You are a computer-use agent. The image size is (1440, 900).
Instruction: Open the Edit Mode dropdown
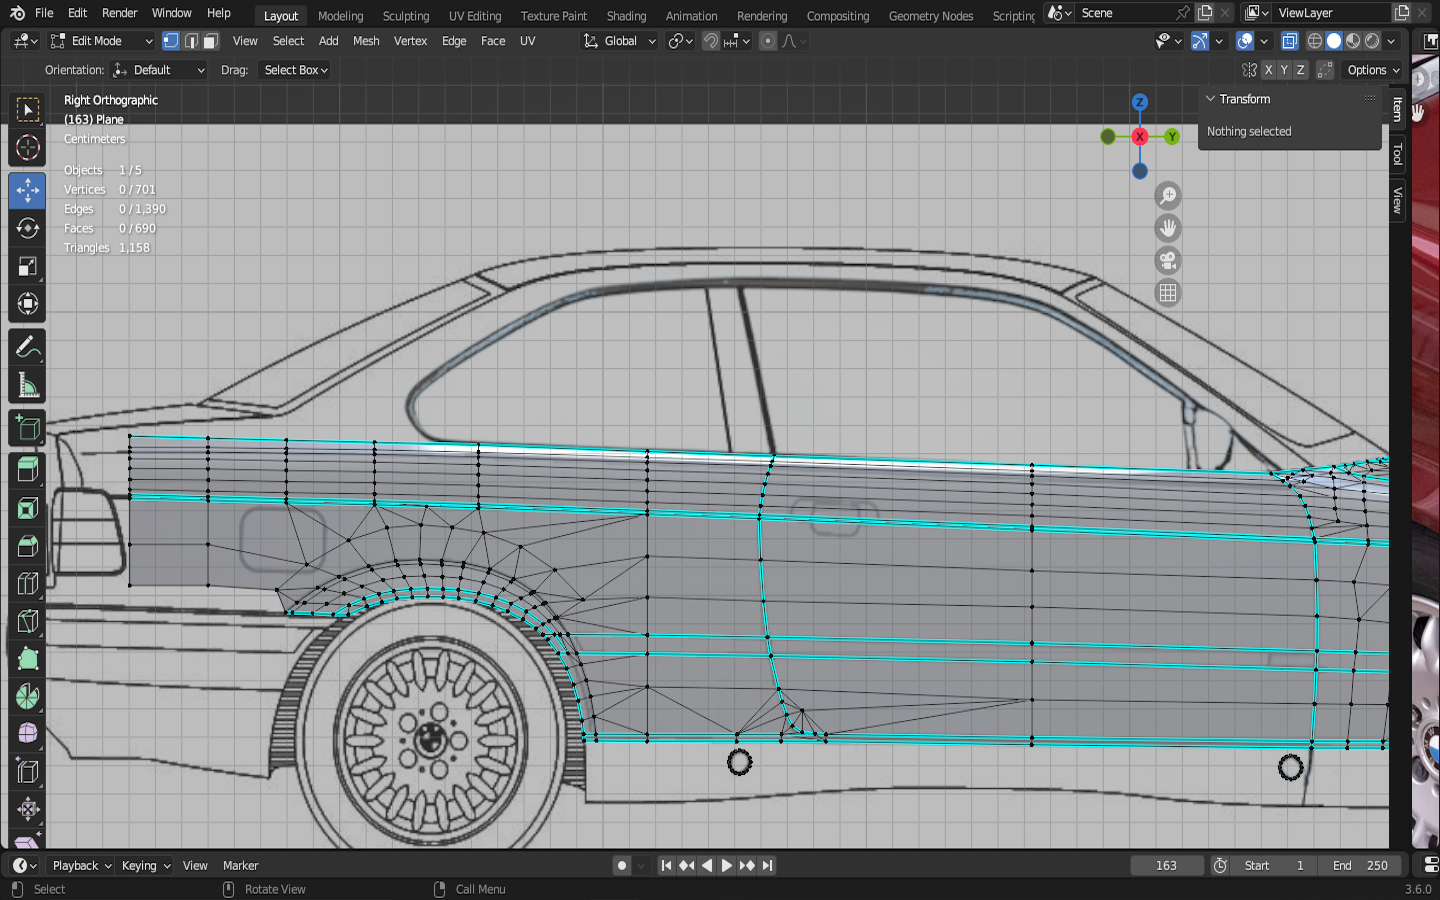[101, 41]
